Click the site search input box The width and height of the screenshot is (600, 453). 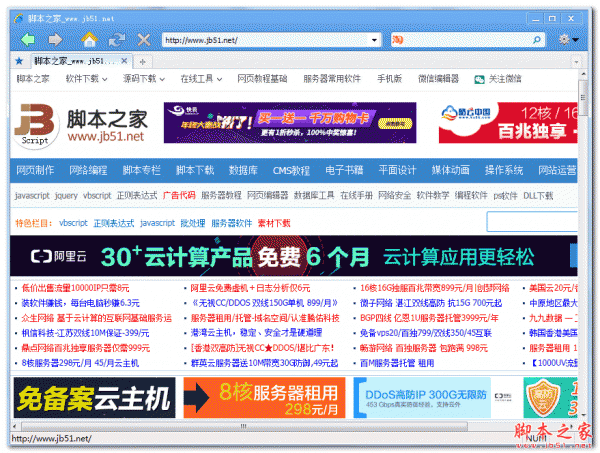[x=532, y=222]
